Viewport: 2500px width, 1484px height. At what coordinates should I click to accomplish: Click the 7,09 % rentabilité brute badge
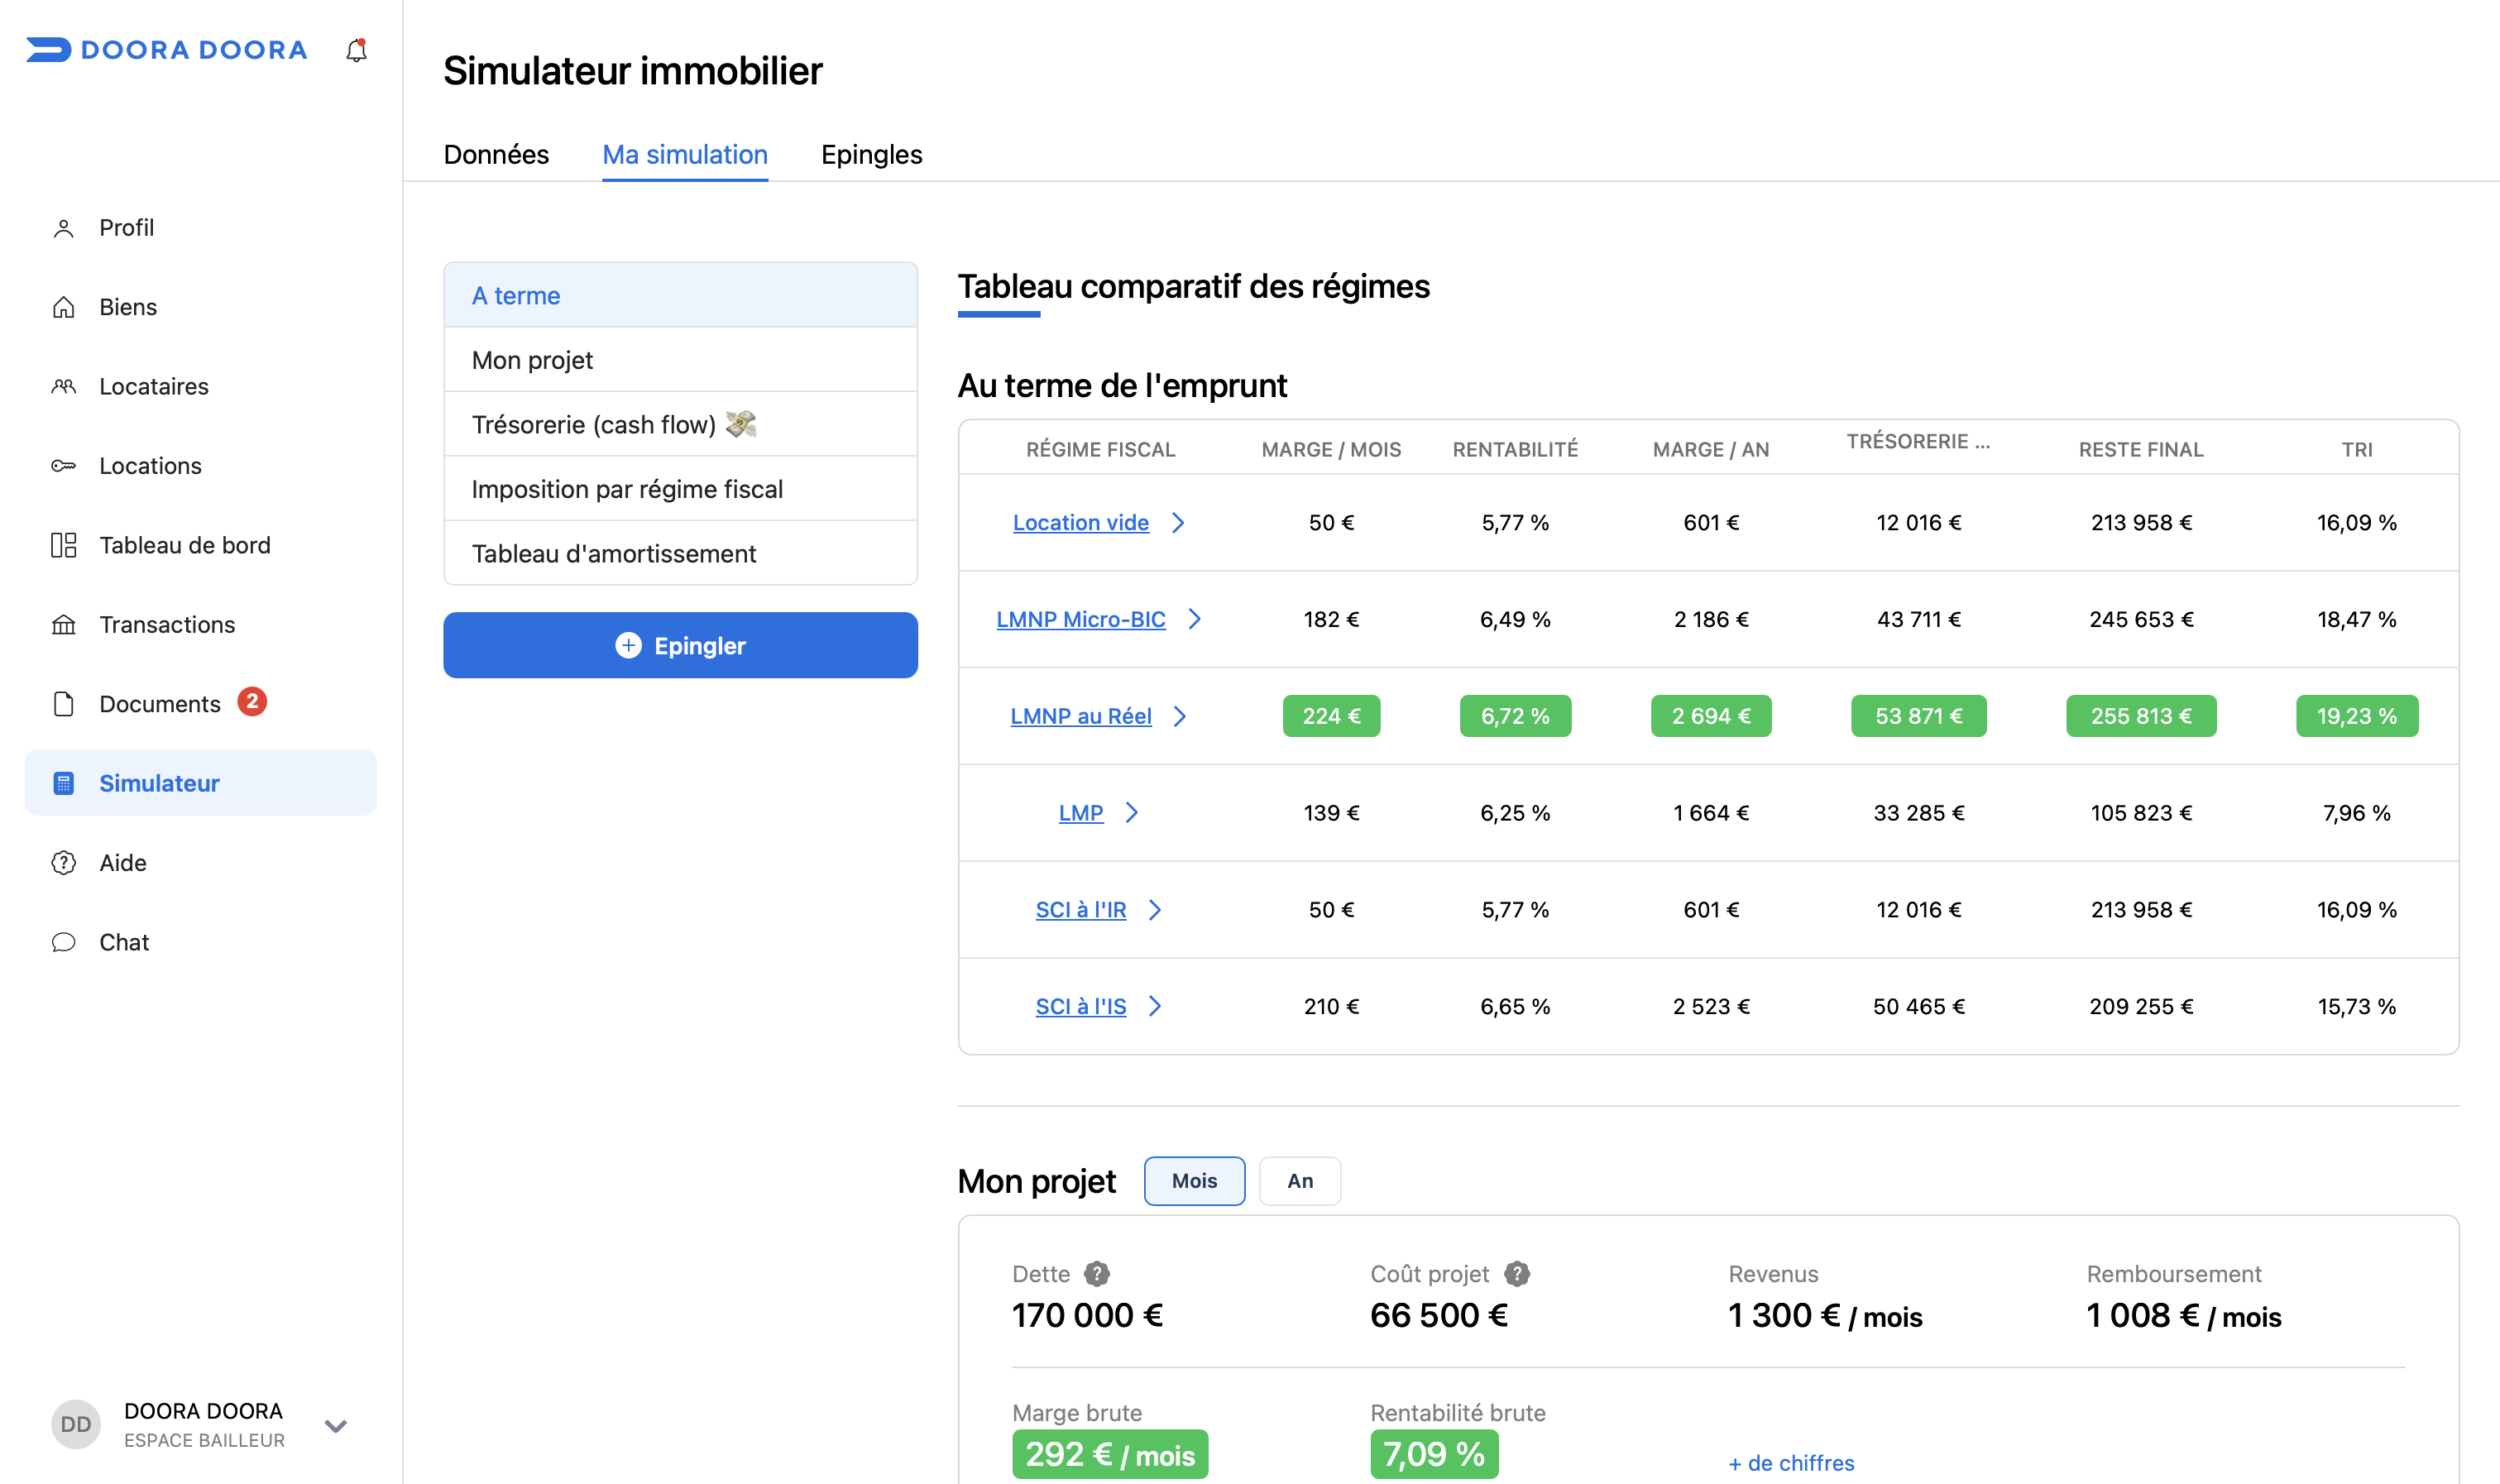1434,1454
